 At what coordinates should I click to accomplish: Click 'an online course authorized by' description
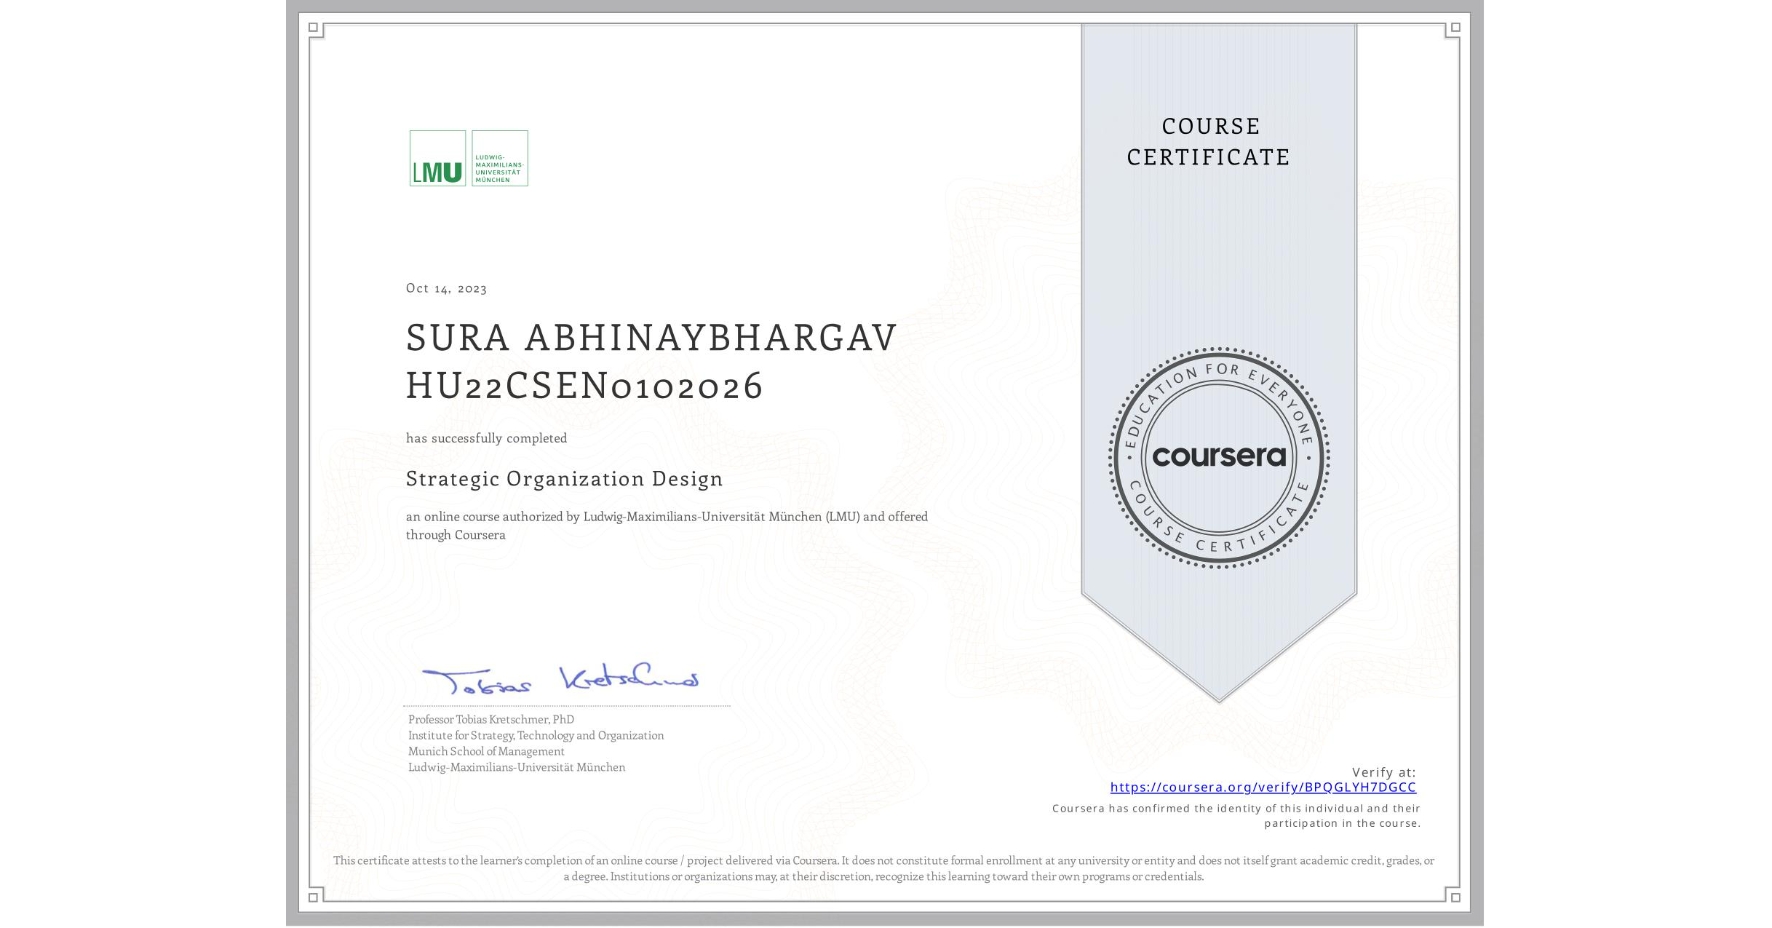(x=667, y=526)
